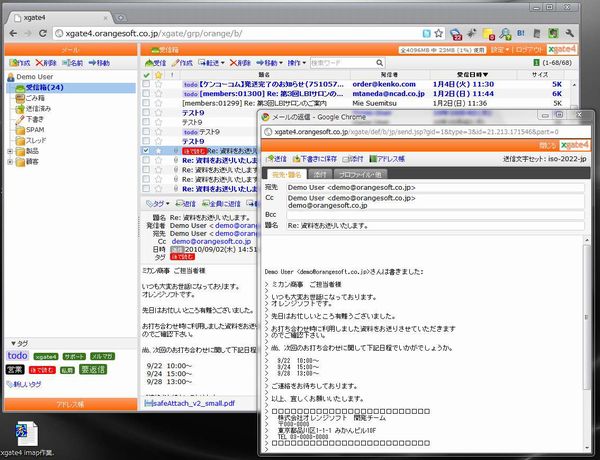This screenshot has height=460, width=600.
Task: Click the red 後で読む tag in tag cloud
Action: (42, 370)
